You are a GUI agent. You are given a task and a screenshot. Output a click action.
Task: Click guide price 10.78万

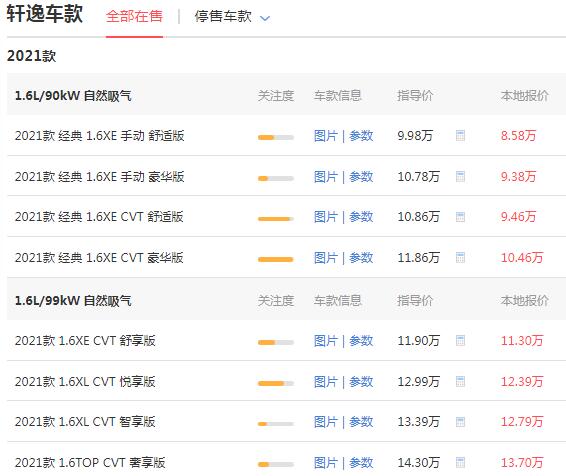[419, 176]
